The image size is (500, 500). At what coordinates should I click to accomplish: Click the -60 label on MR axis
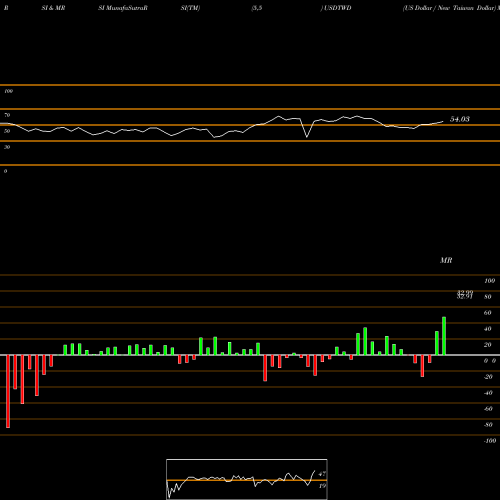tap(488, 409)
